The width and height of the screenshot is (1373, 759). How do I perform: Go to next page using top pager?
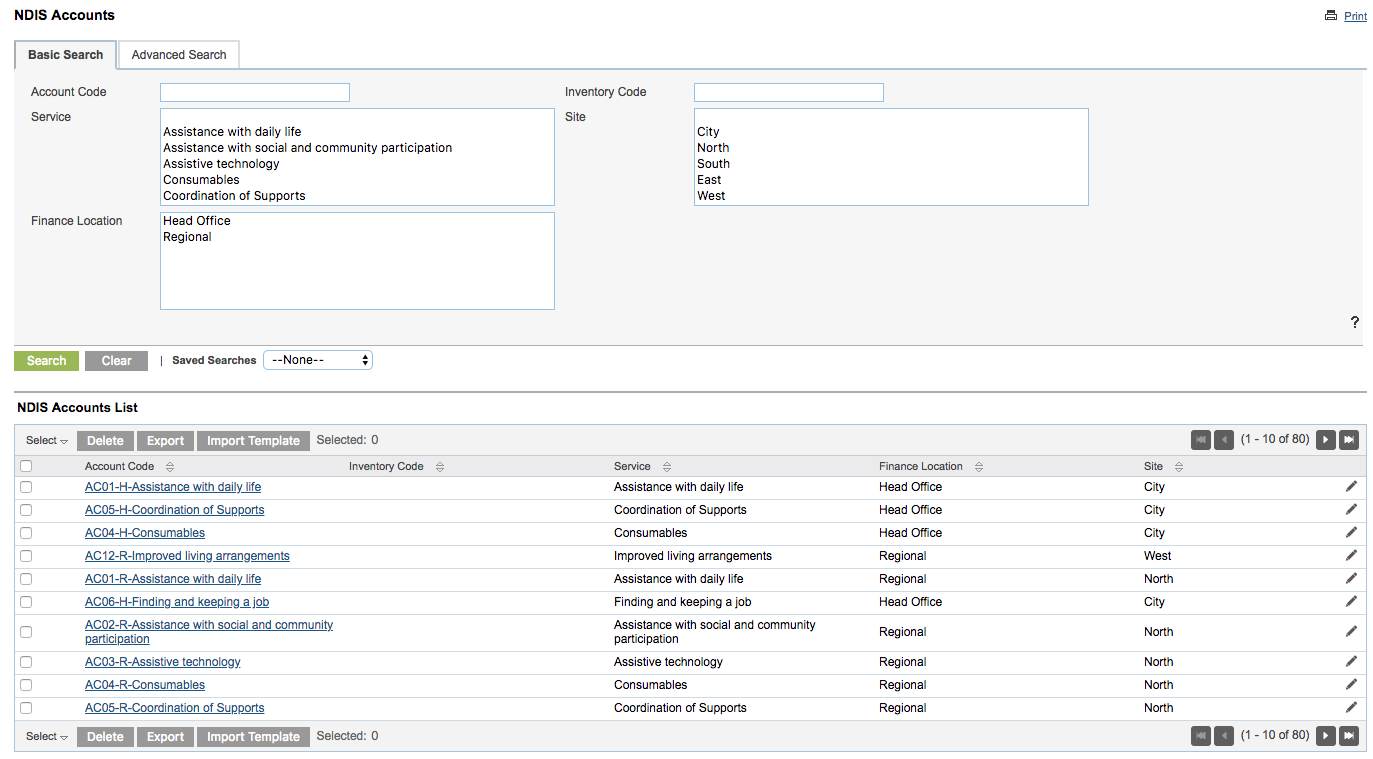point(1326,440)
